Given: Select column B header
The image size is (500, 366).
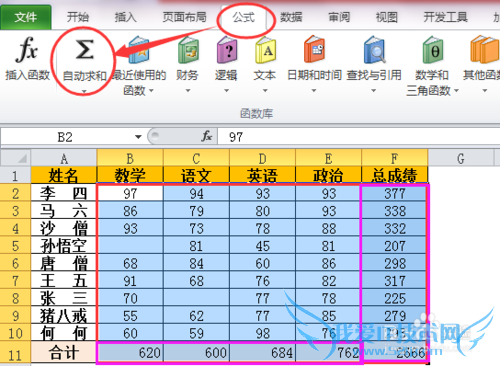Looking at the screenshot, I should pos(130,158).
